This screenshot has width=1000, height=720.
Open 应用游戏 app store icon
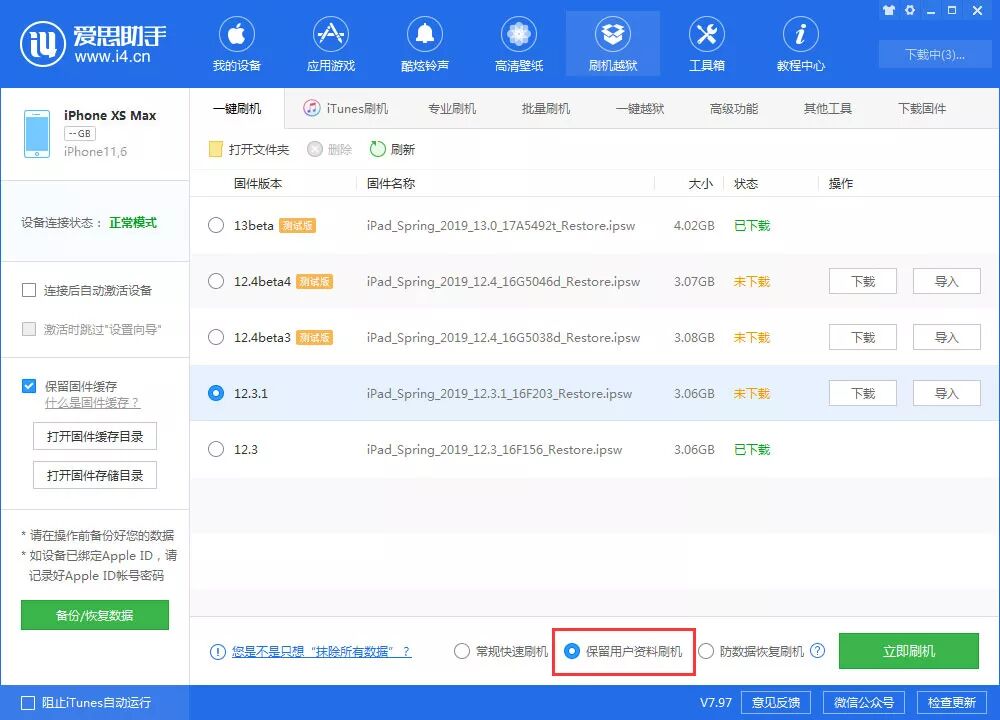coord(330,34)
